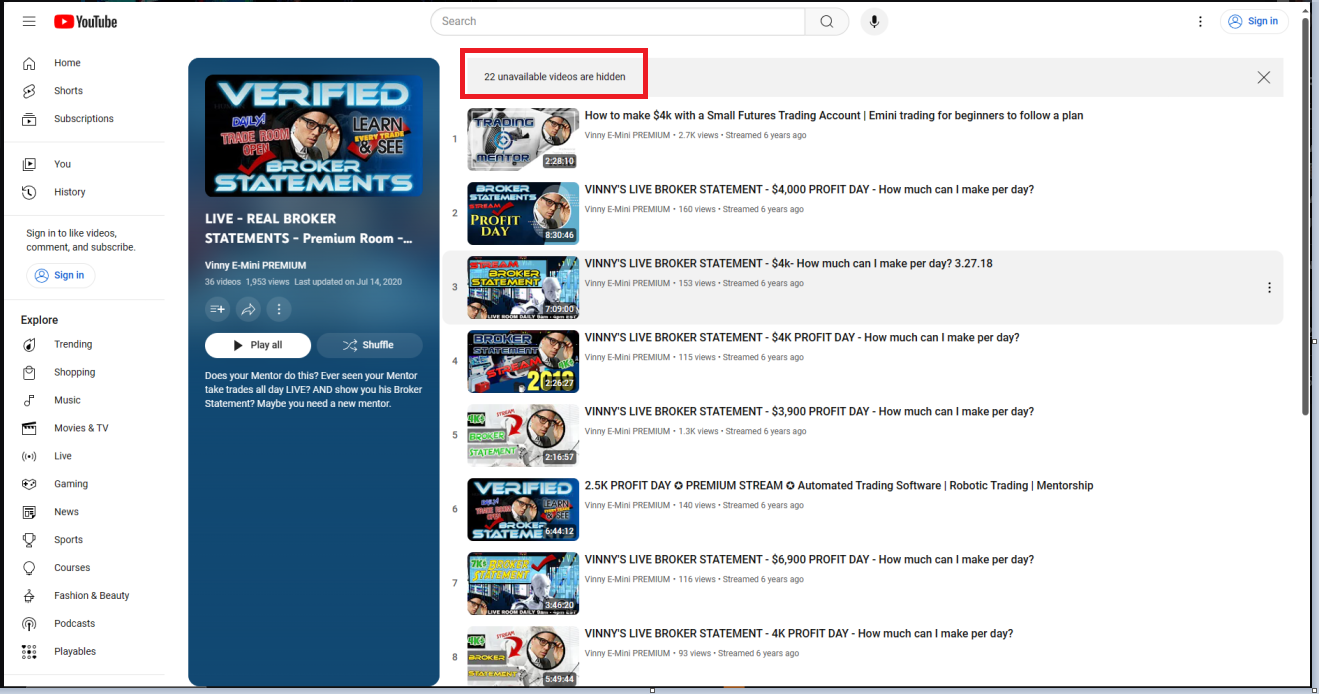Open video thumbnail with 2:16:57 duration
The height and width of the screenshot is (694, 1319).
[523, 435]
